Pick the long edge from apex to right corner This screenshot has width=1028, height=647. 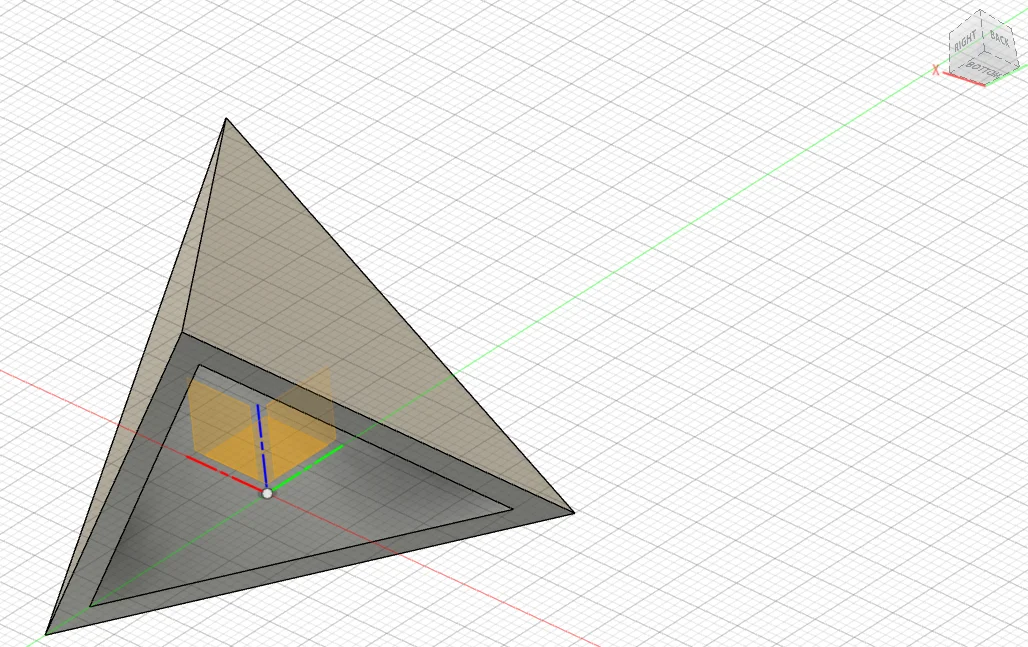click(400, 316)
